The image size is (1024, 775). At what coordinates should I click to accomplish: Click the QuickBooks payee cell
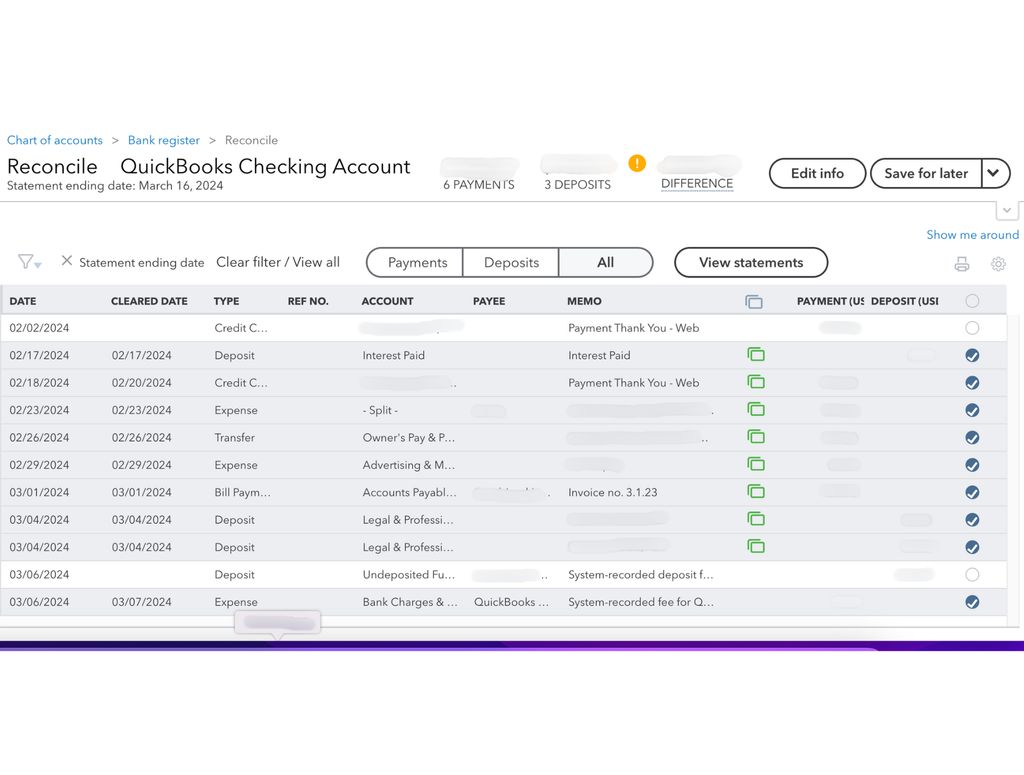tap(511, 602)
